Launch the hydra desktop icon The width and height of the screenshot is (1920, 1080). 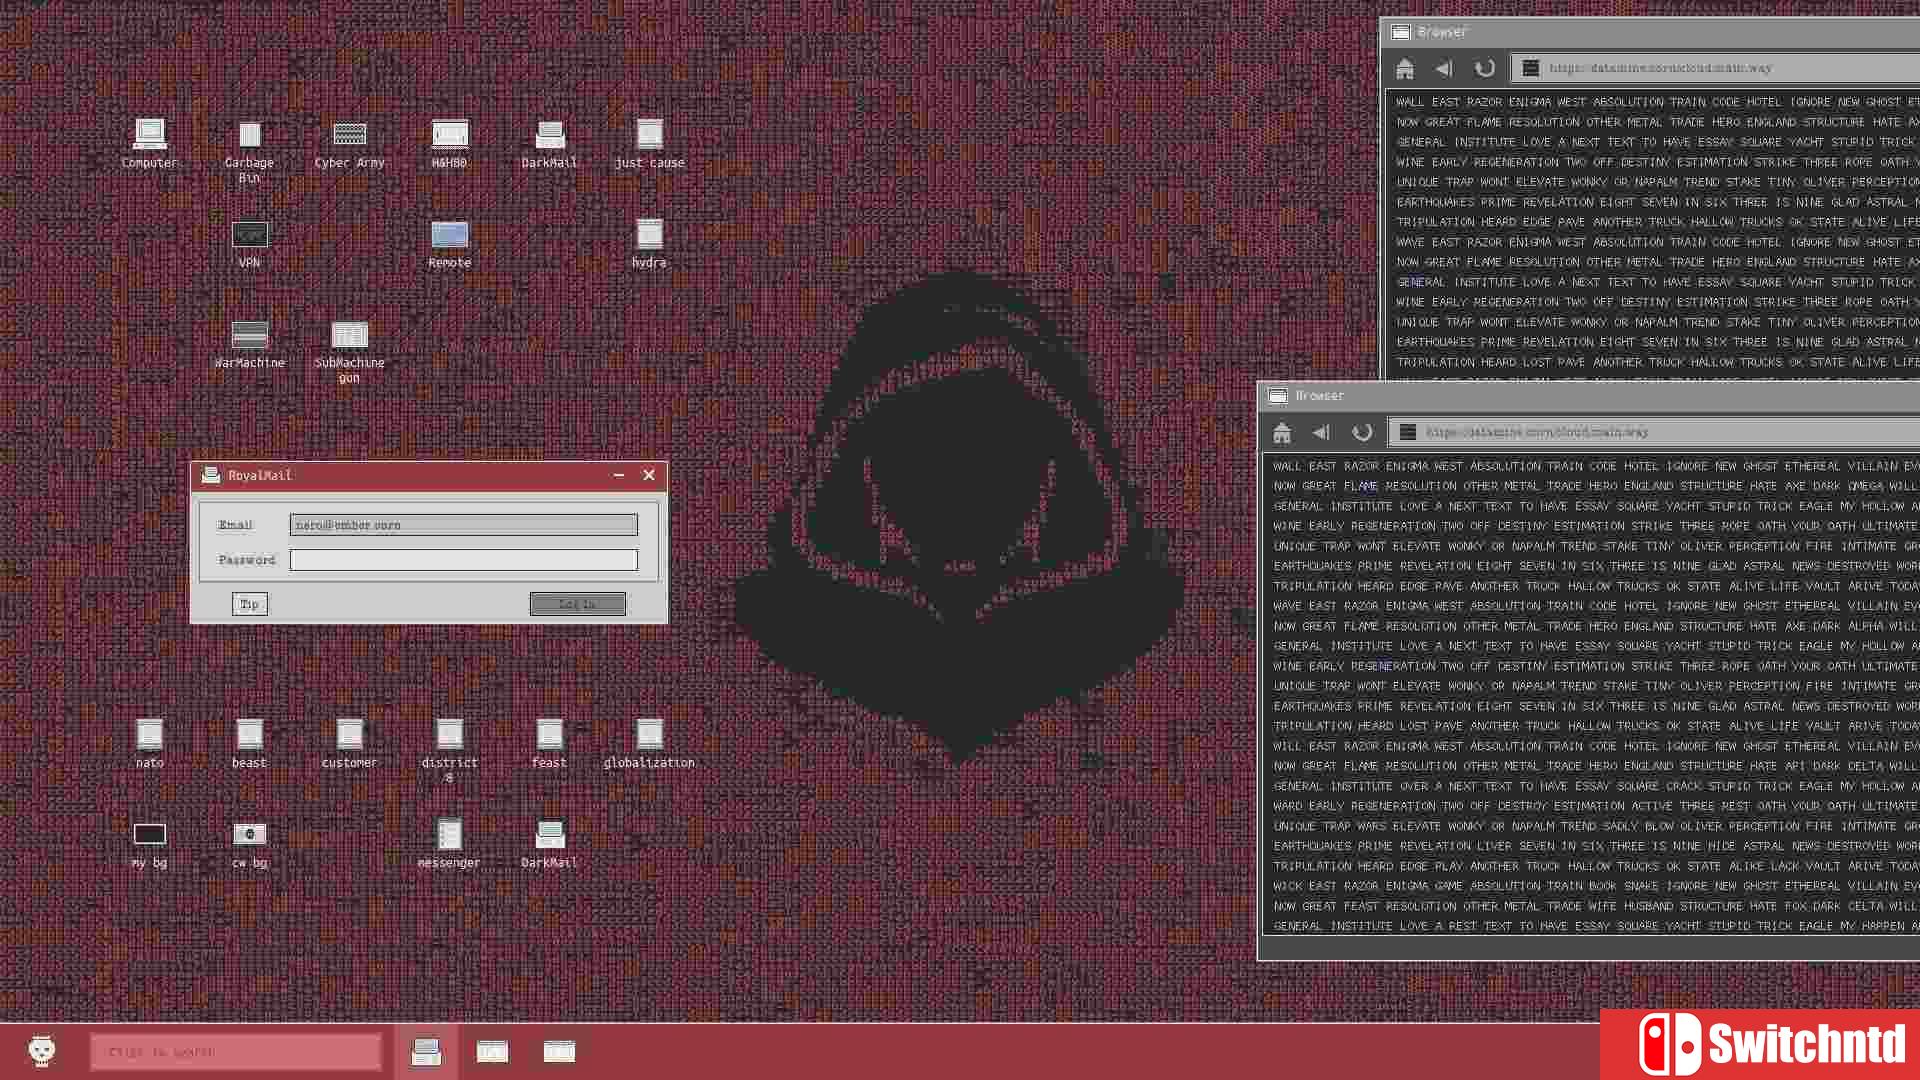click(649, 243)
